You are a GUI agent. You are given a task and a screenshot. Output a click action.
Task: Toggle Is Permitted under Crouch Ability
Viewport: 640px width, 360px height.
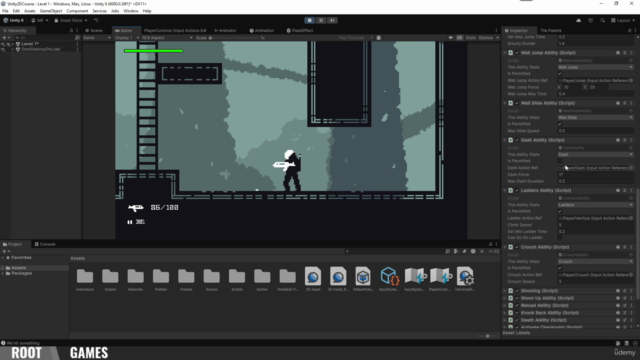(x=560, y=268)
